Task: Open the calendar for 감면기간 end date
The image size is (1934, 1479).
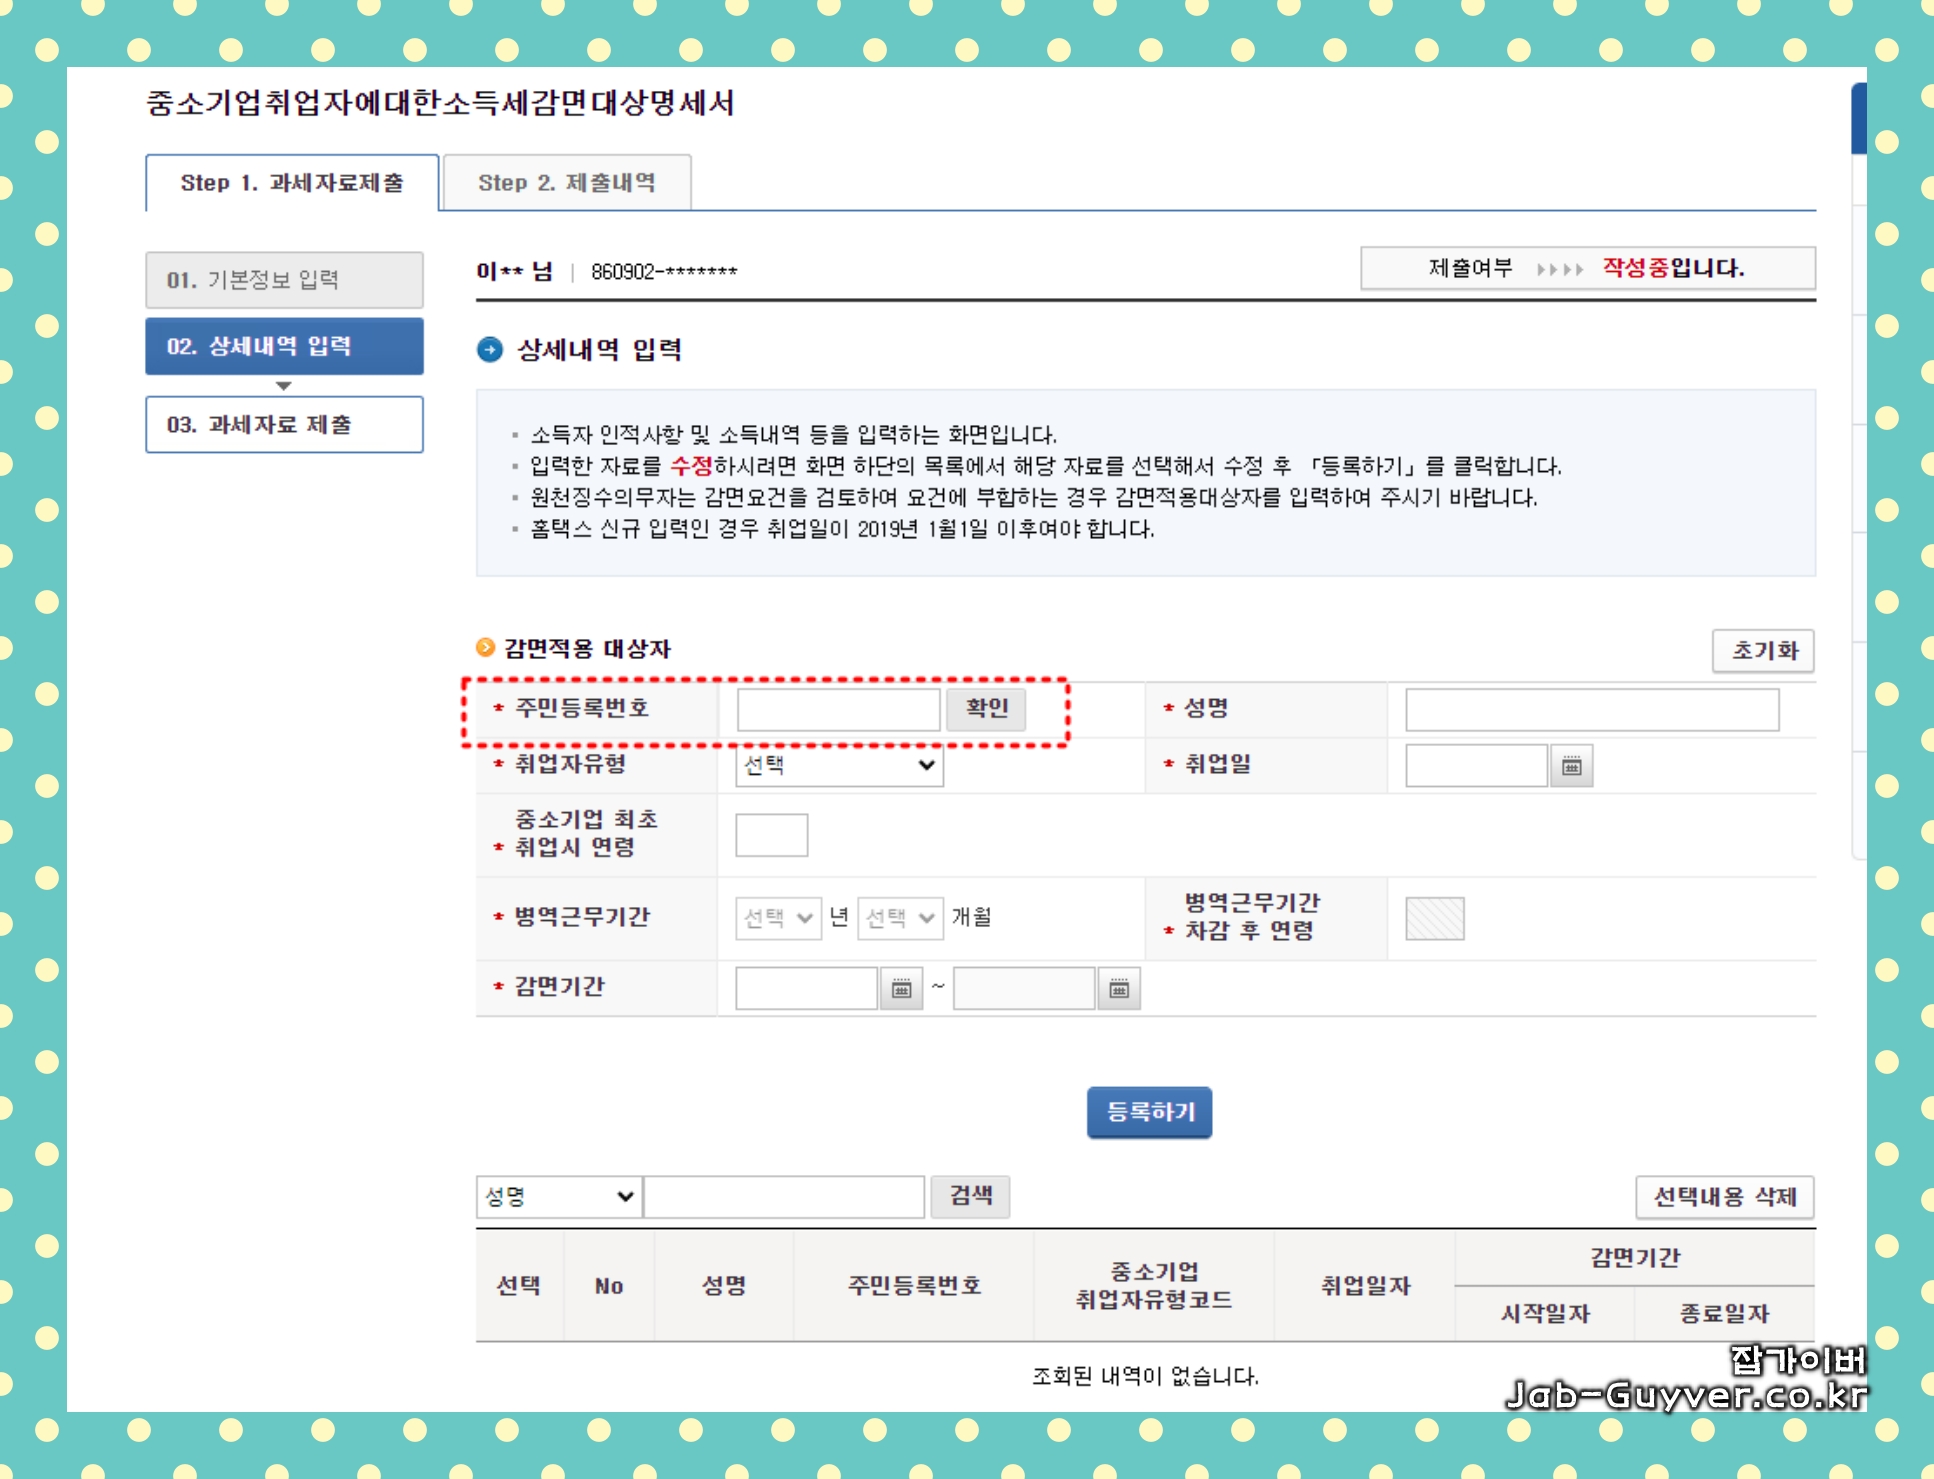Action: pyautogui.click(x=1119, y=988)
